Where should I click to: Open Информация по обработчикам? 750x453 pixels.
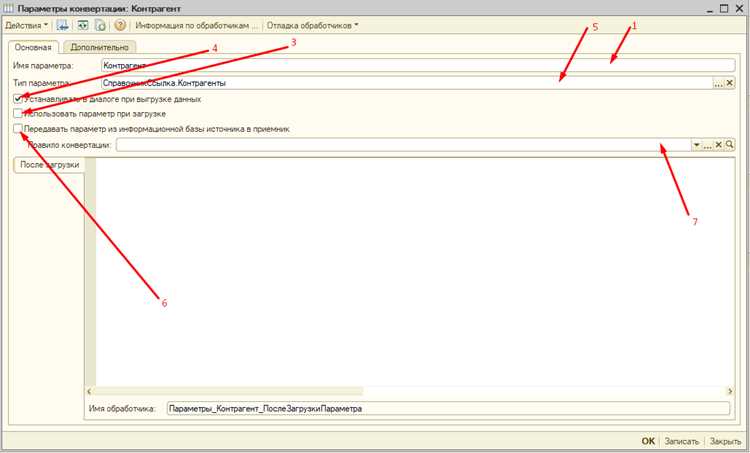pos(196,25)
